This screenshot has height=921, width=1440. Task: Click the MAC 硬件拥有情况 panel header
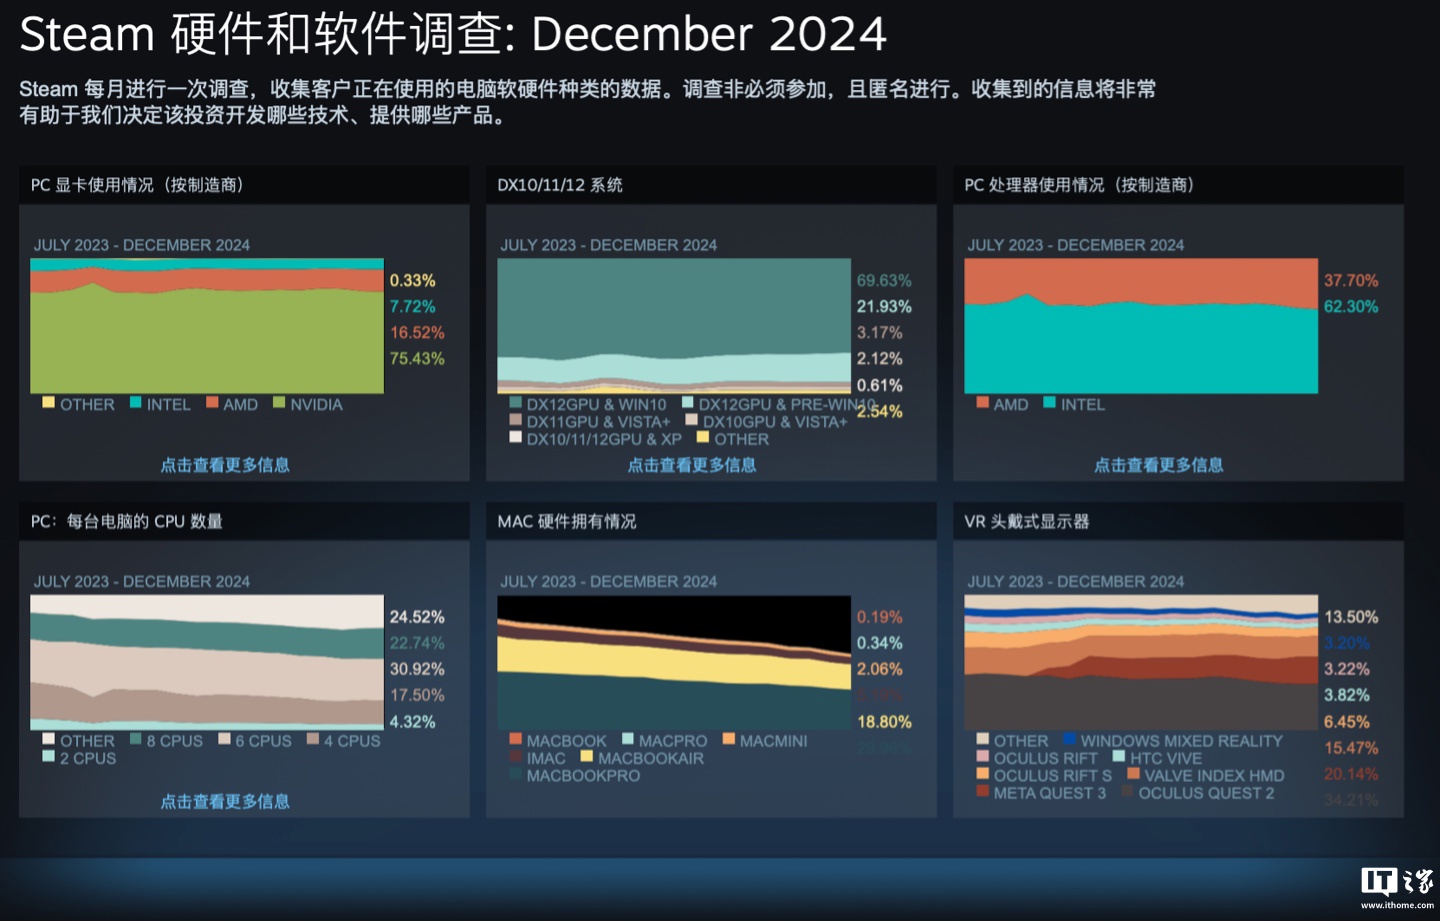click(711, 521)
